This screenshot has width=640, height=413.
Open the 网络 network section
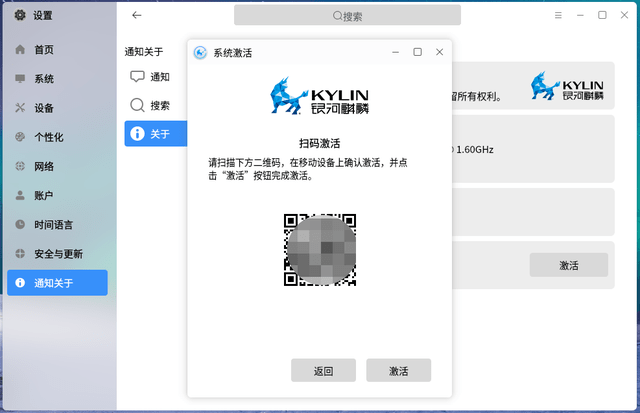pyautogui.click(x=57, y=167)
